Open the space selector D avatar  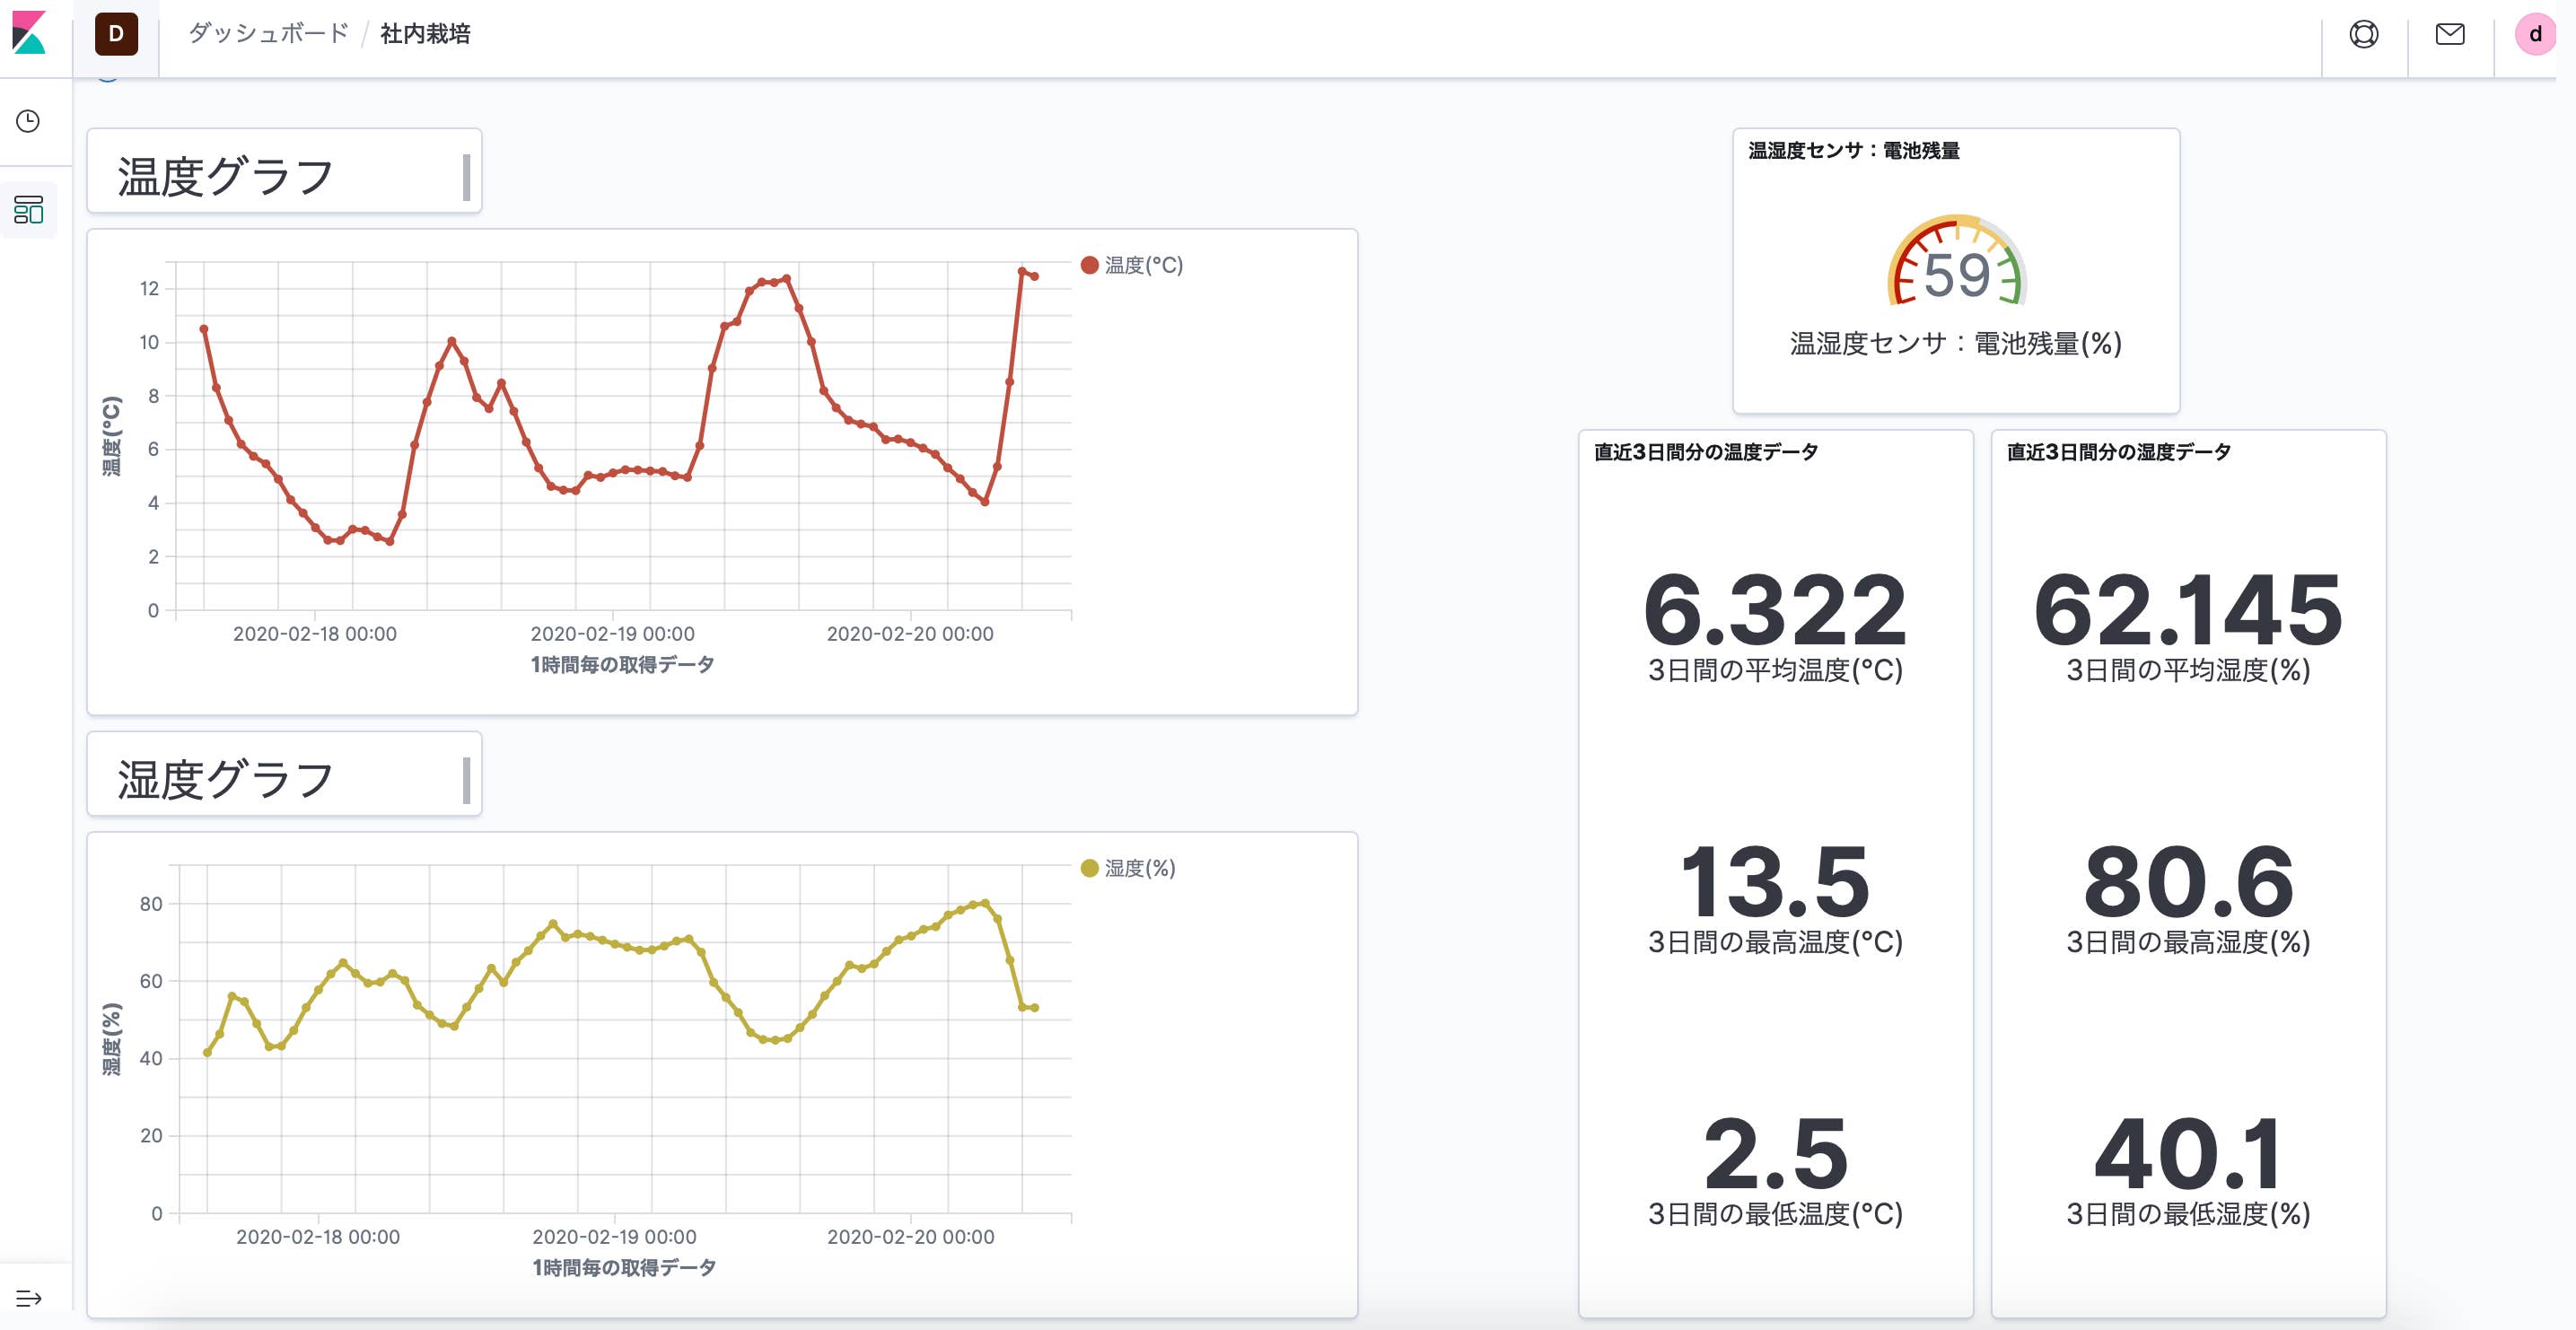[x=116, y=34]
